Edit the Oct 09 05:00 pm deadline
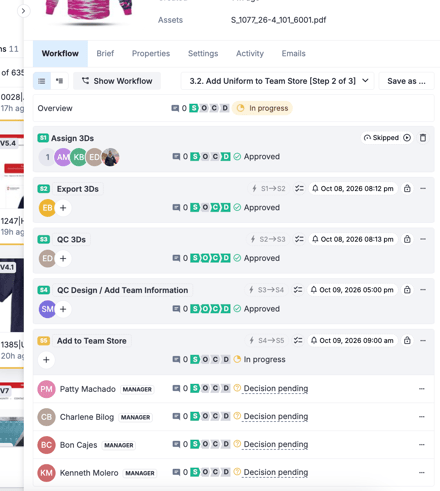This screenshot has width=440, height=491. click(x=352, y=290)
